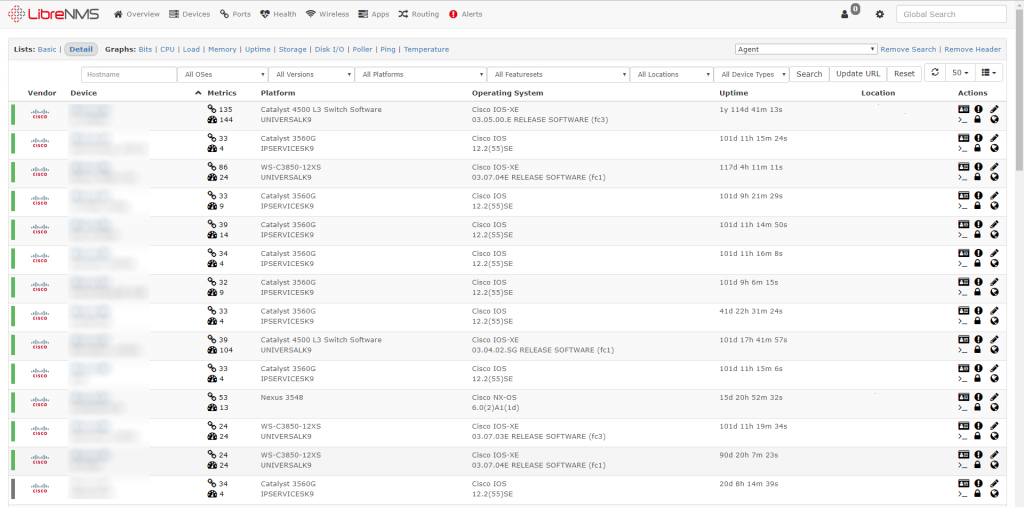Click sensors dashboard icon with count 144
Viewport: 1024px width, 507px height.
tap(212, 120)
